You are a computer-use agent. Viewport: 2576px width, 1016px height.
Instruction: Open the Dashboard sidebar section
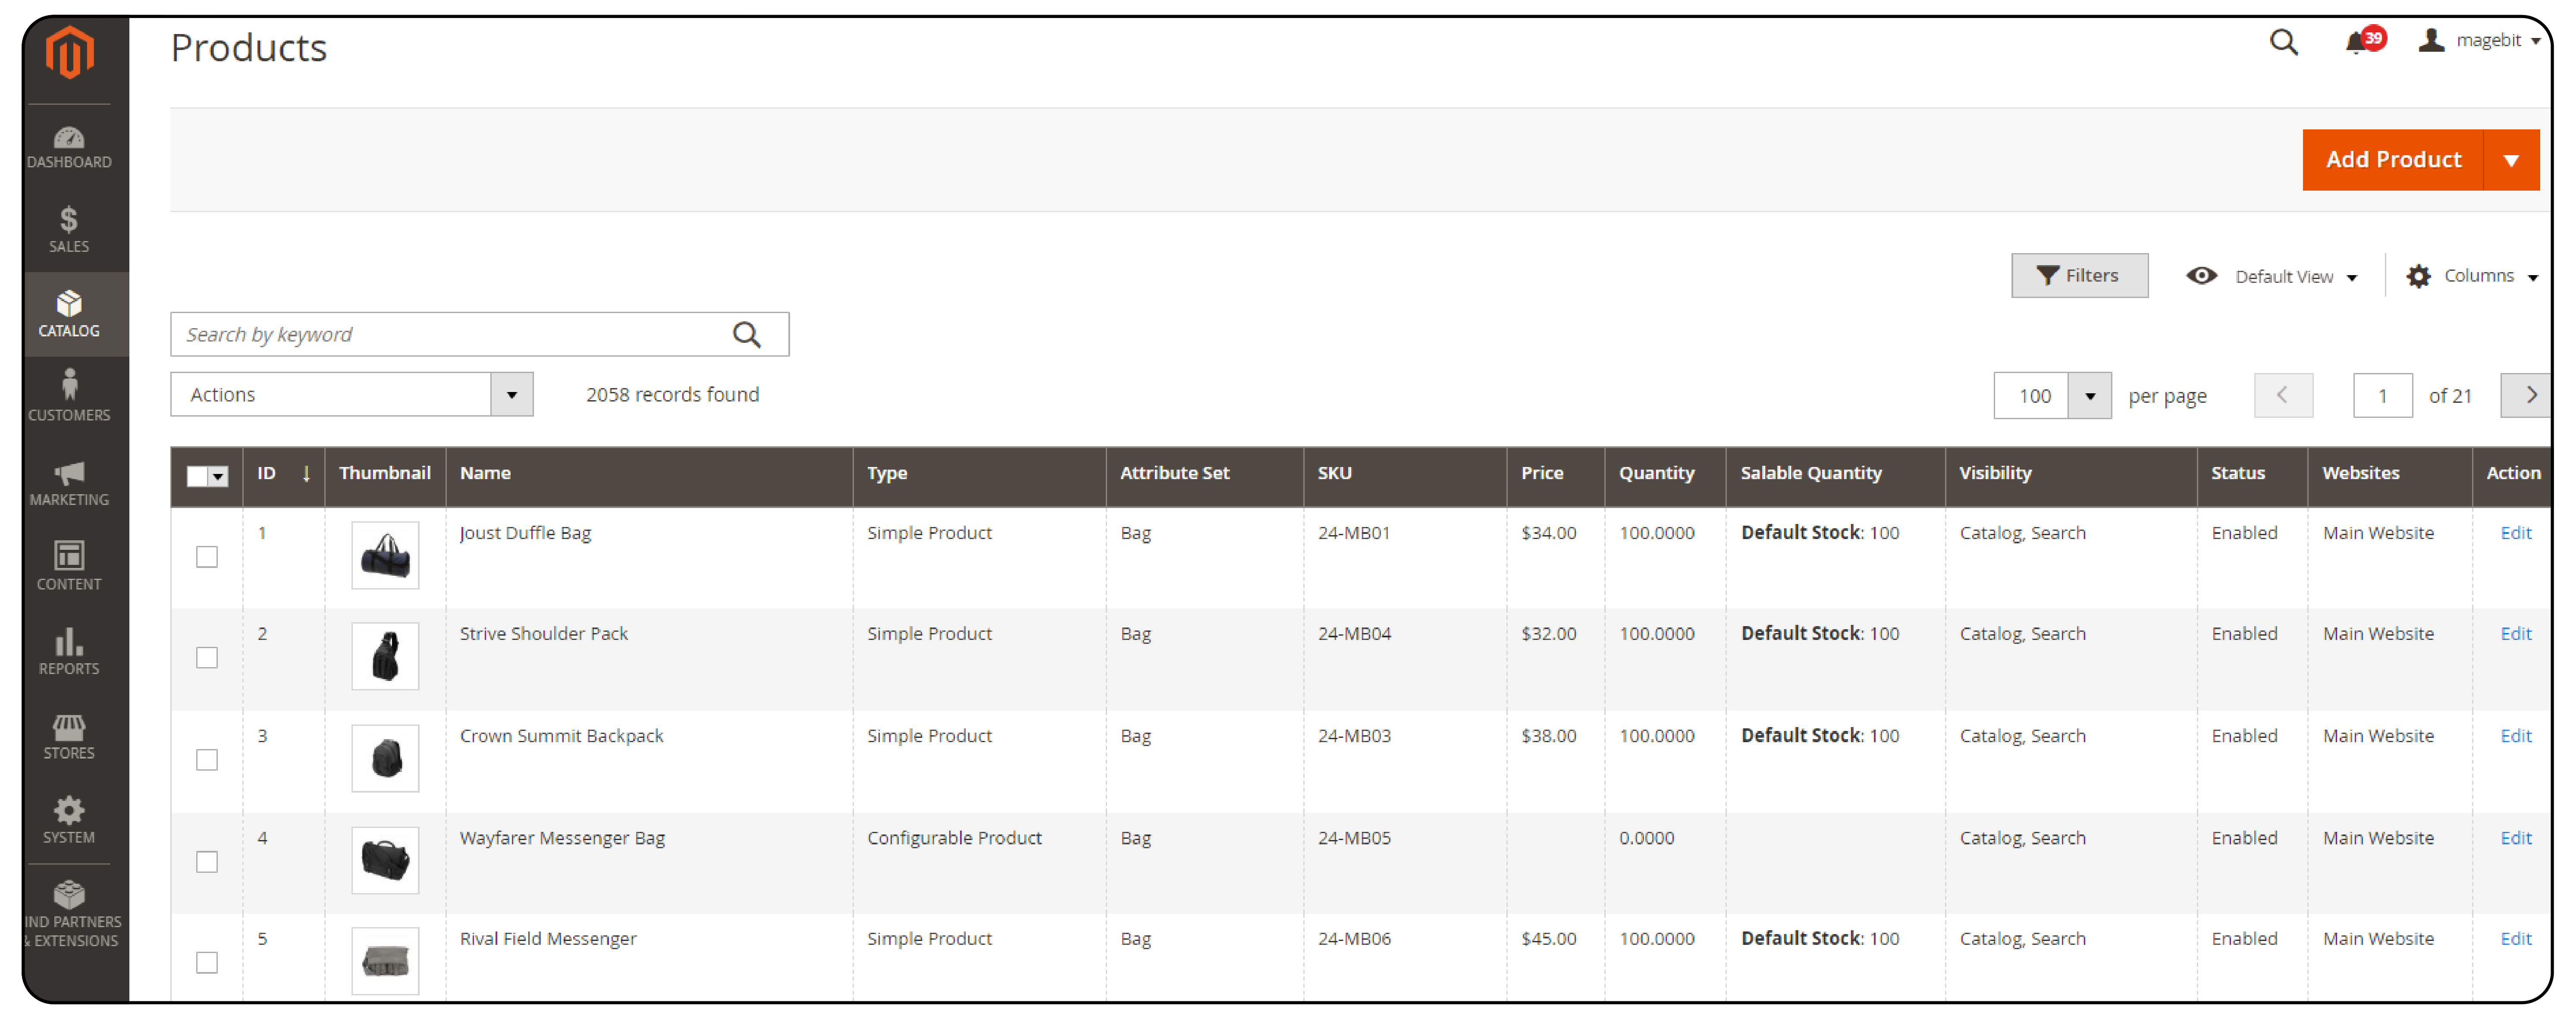pyautogui.click(x=69, y=147)
